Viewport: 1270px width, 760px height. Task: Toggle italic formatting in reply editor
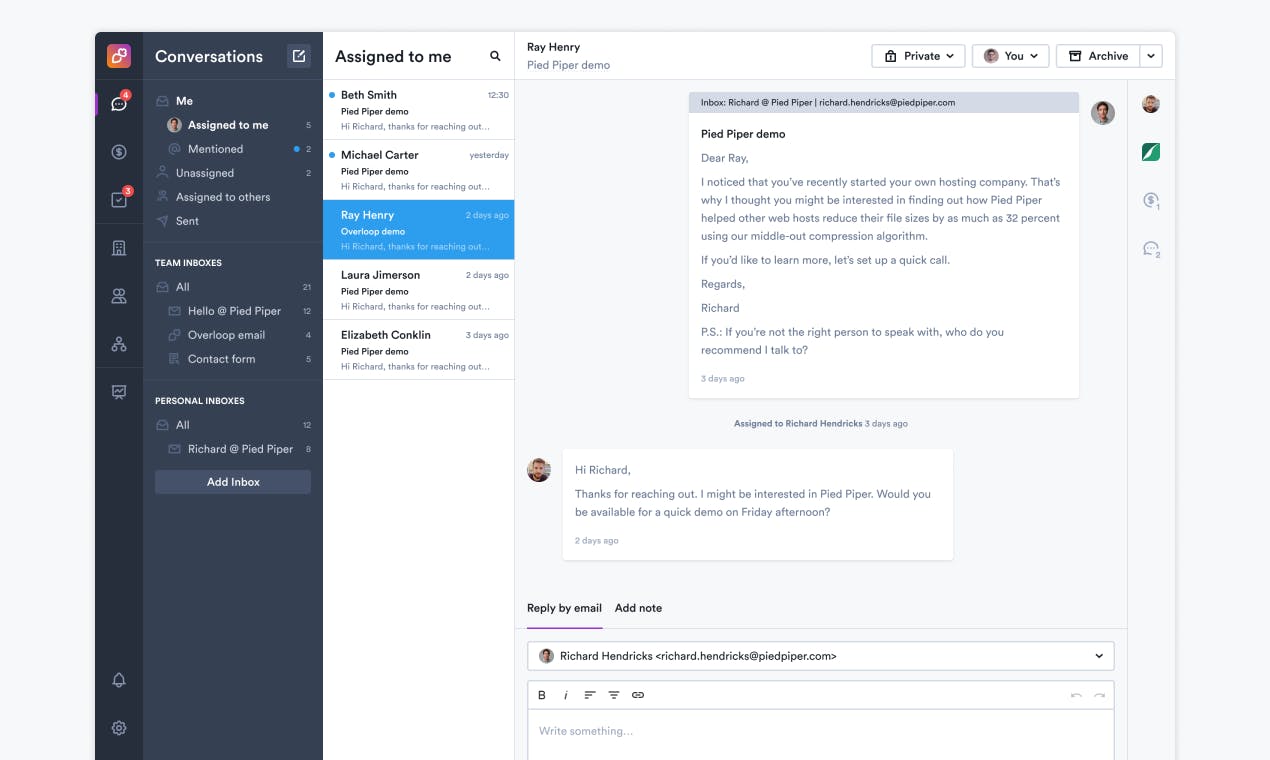click(x=566, y=695)
